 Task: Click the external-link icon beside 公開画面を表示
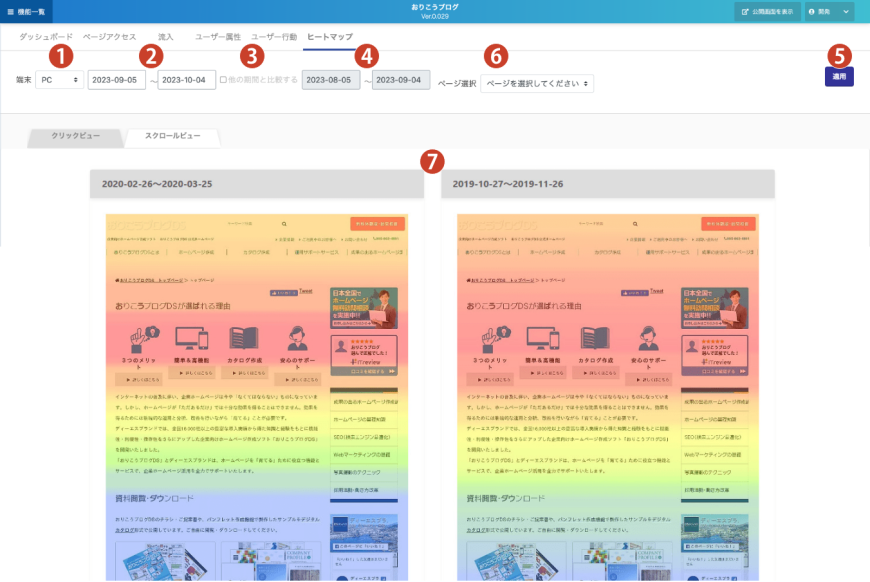pyautogui.click(x=745, y=12)
